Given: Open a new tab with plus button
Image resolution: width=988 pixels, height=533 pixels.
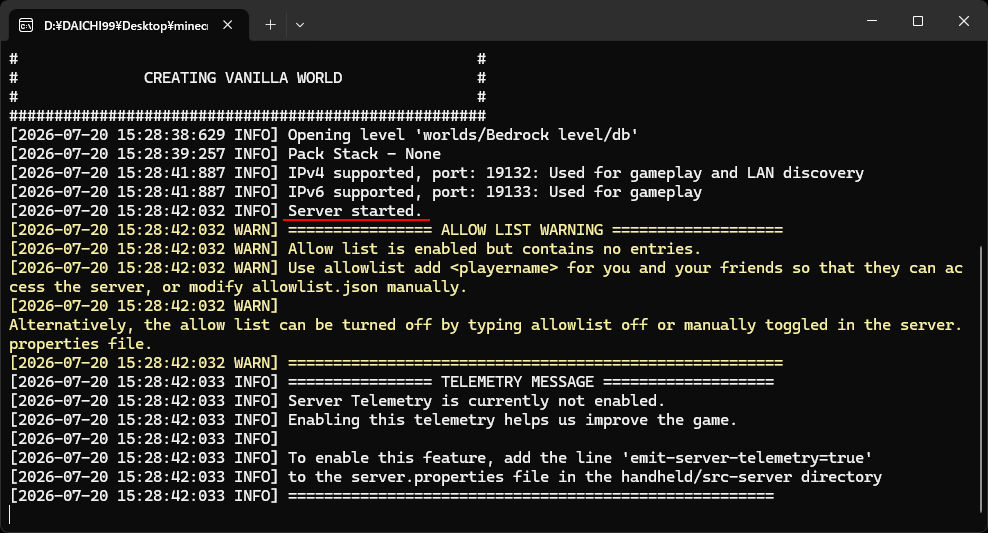Looking at the screenshot, I should 270,25.
